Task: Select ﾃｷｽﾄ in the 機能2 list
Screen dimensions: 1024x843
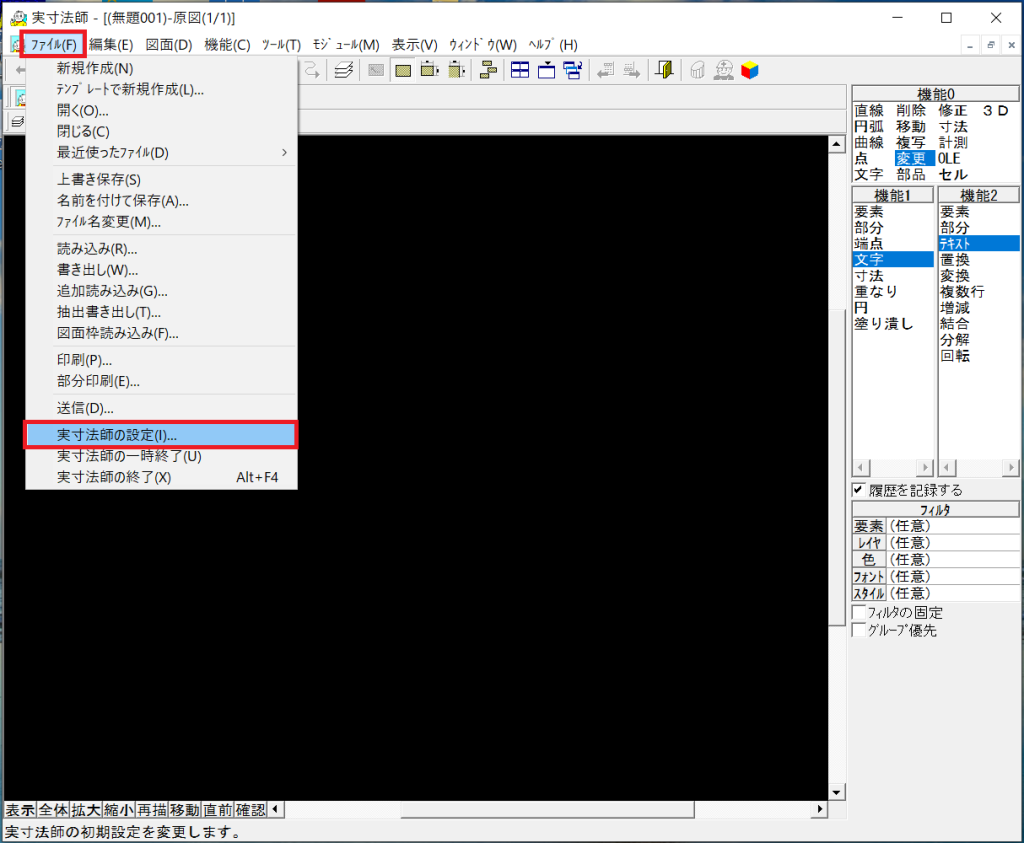Action: coord(979,244)
